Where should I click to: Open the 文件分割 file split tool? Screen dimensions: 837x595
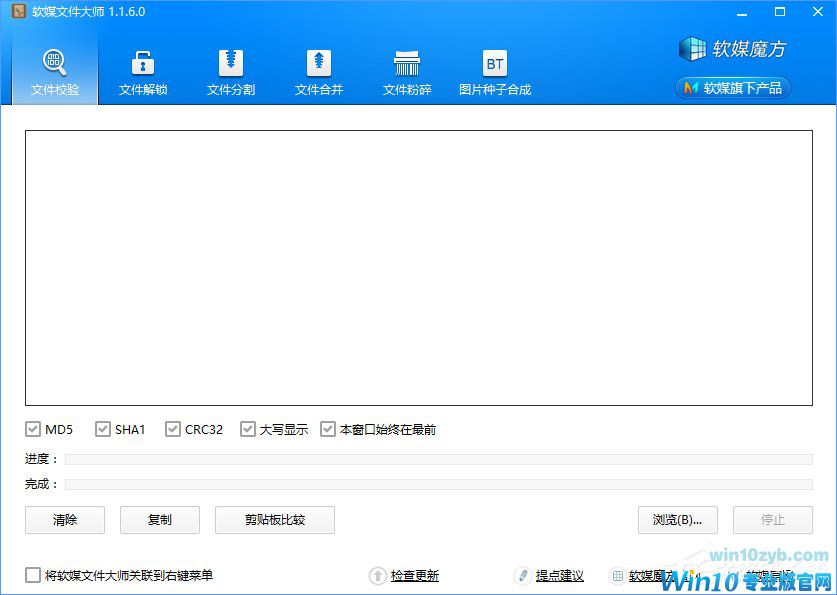(x=230, y=70)
